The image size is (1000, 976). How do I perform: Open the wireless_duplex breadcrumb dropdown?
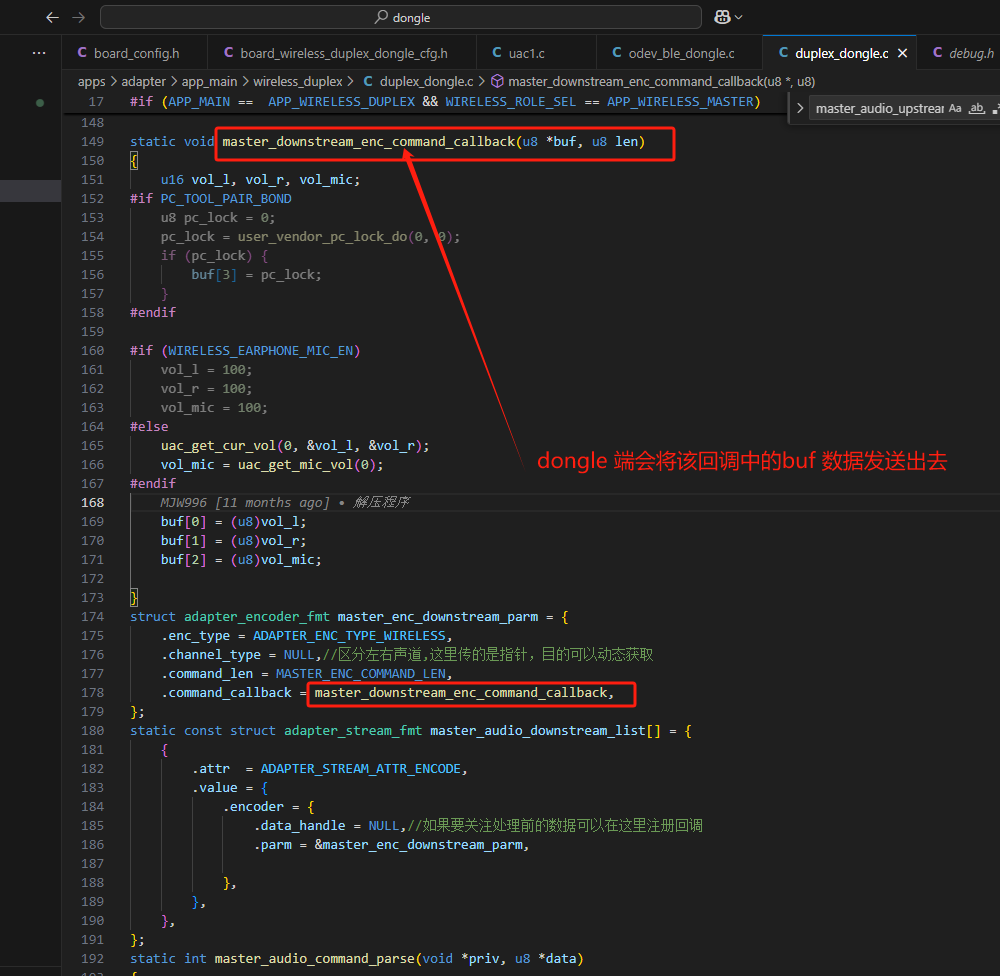298,82
